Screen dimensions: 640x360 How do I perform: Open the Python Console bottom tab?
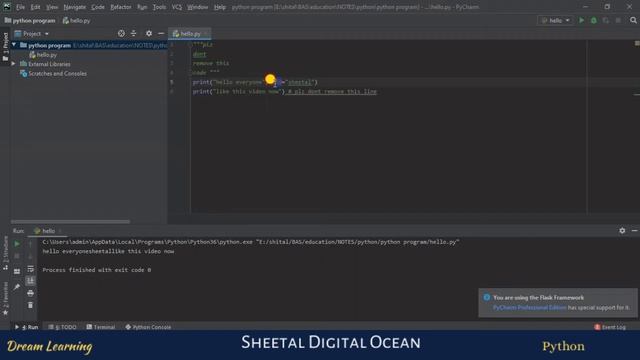pos(148,327)
